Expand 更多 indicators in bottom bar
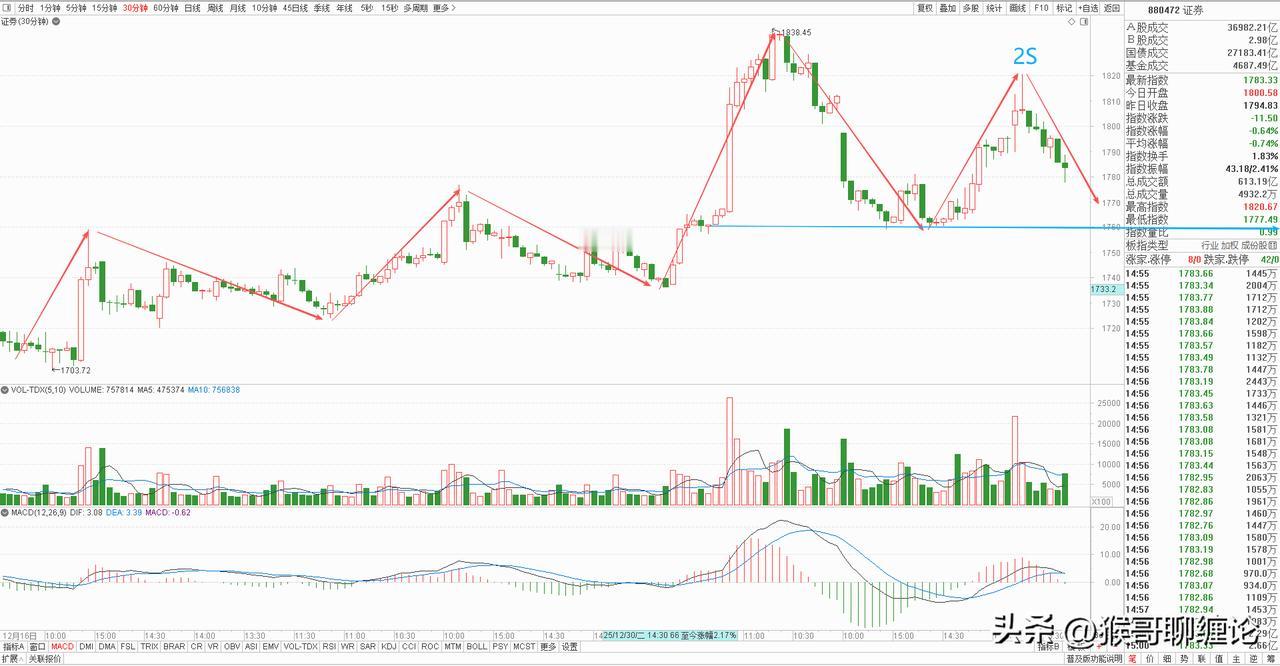The width and height of the screenshot is (1280, 666). [x=548, y=646]
